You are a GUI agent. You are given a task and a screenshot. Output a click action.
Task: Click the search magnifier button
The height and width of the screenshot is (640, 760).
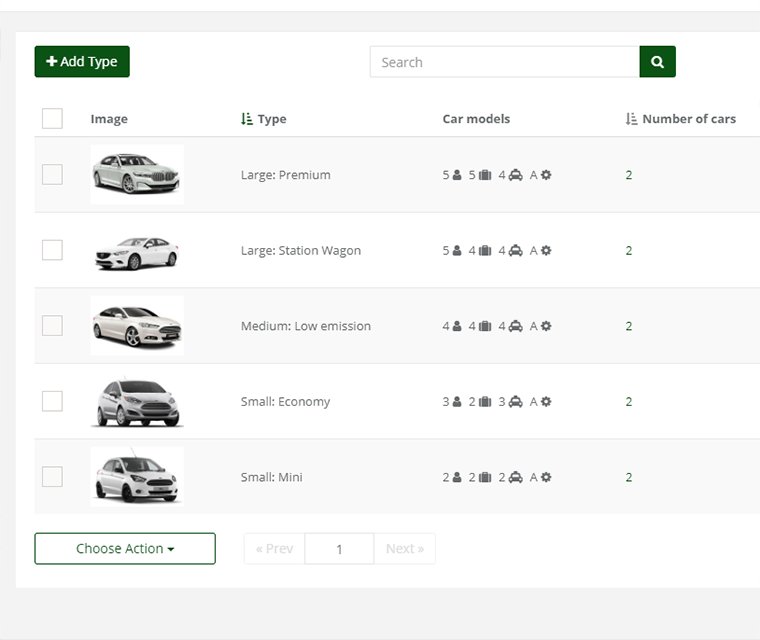657,62
